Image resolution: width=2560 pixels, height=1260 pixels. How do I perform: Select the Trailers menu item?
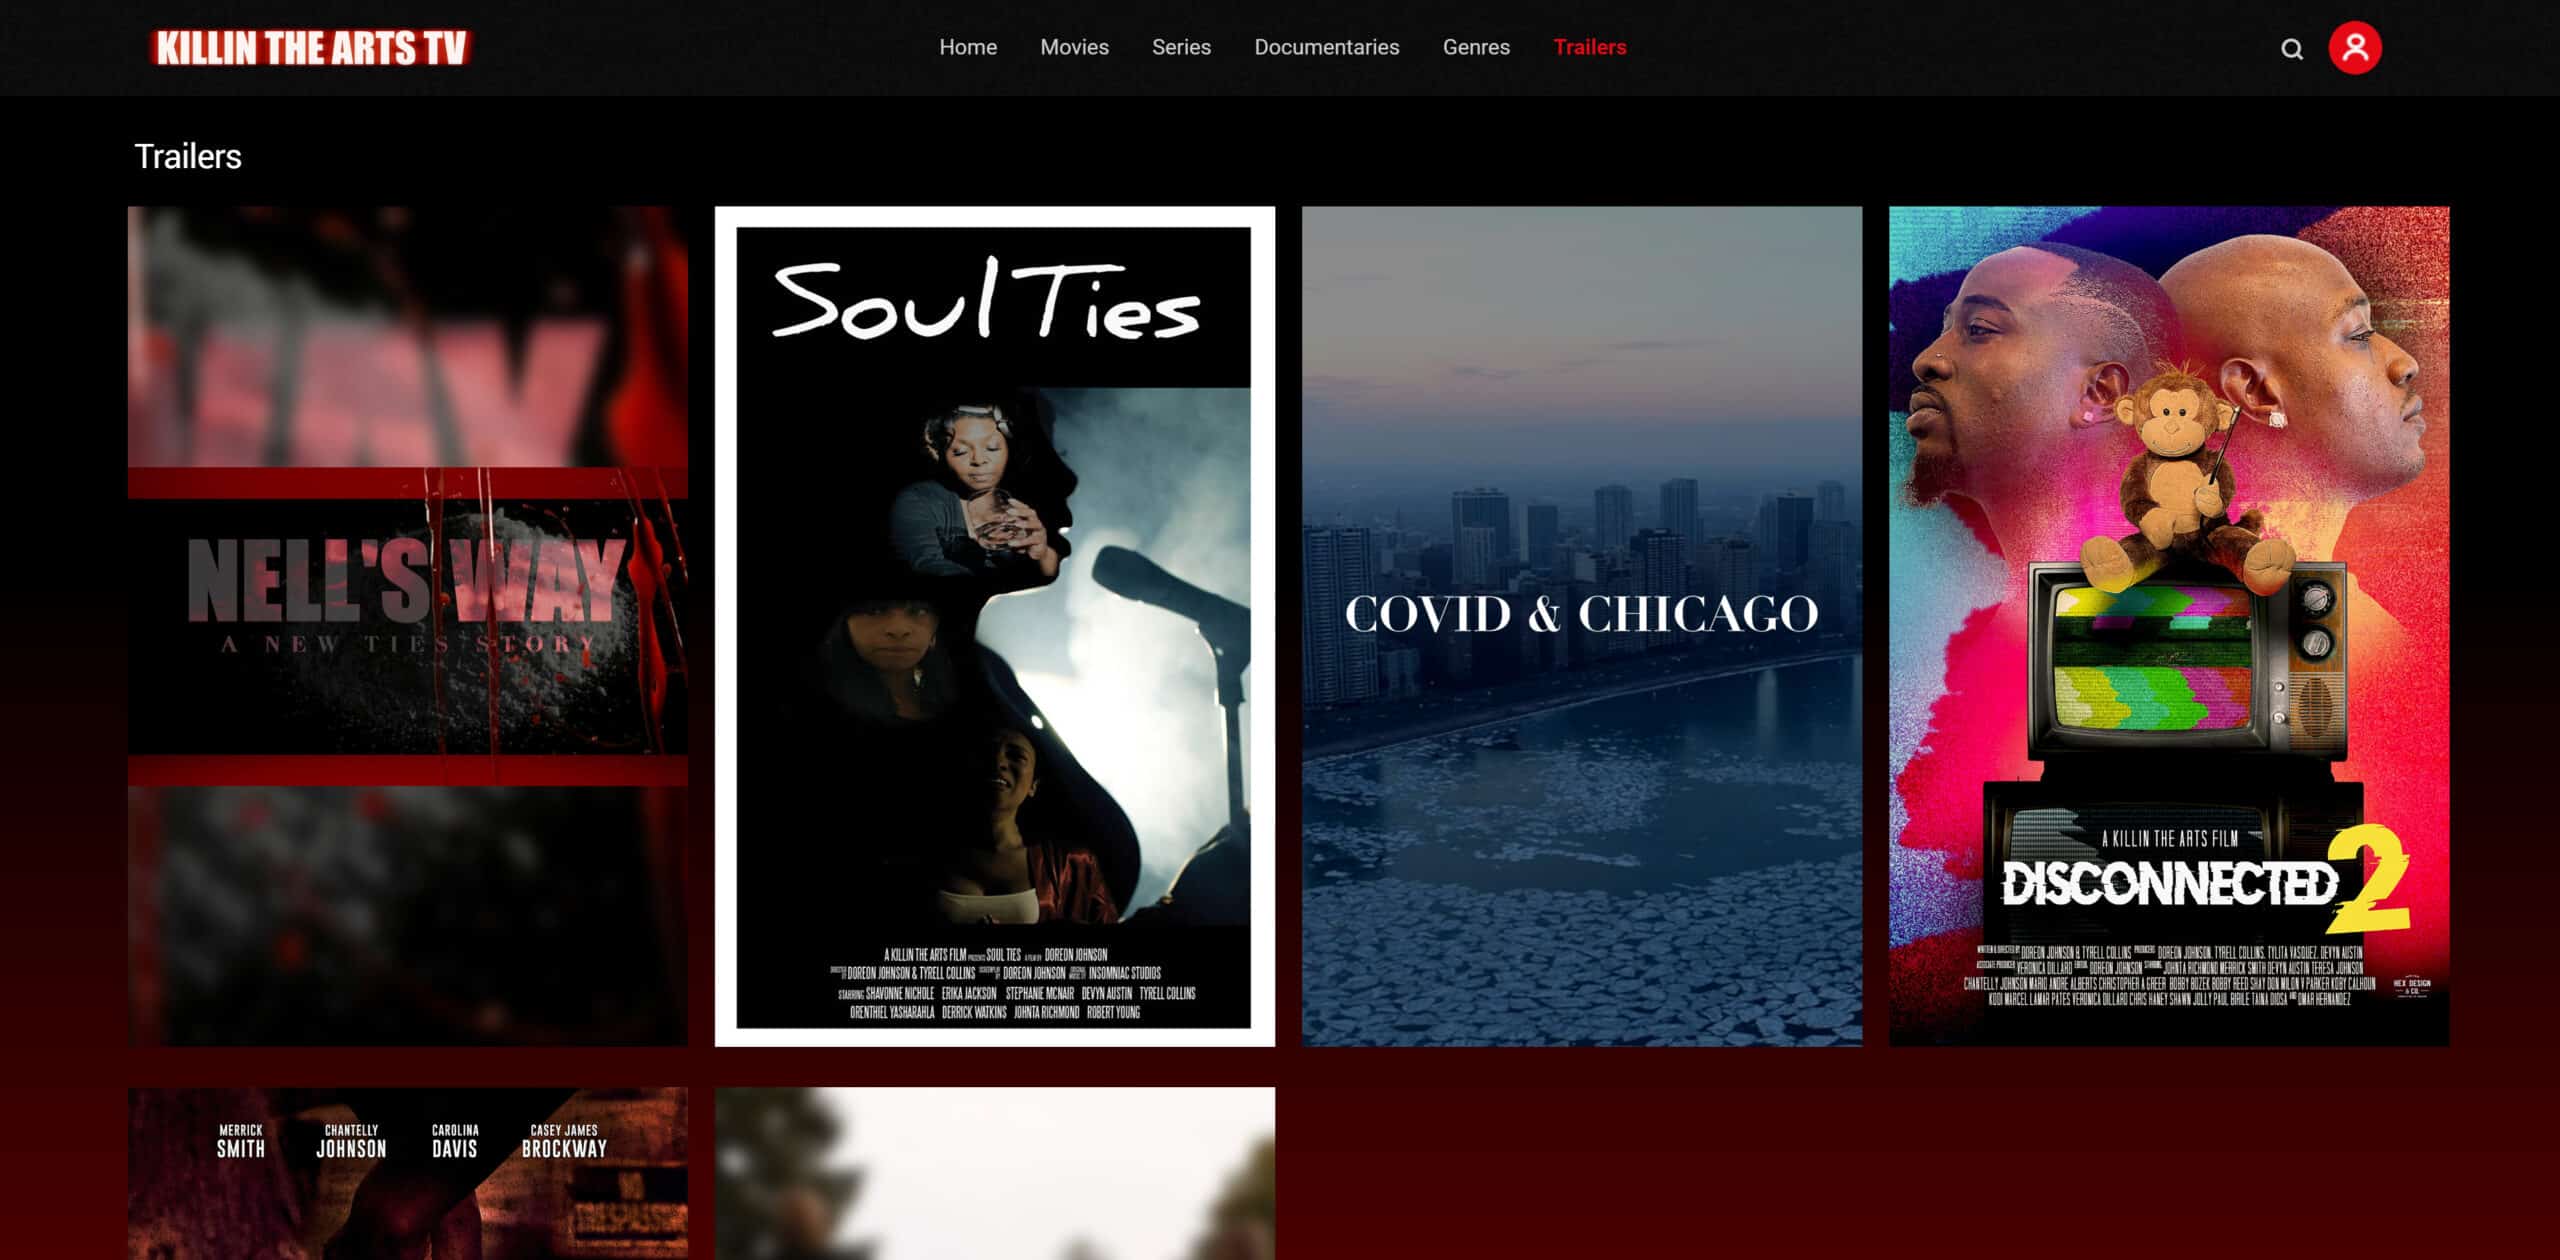(1589, 47)
